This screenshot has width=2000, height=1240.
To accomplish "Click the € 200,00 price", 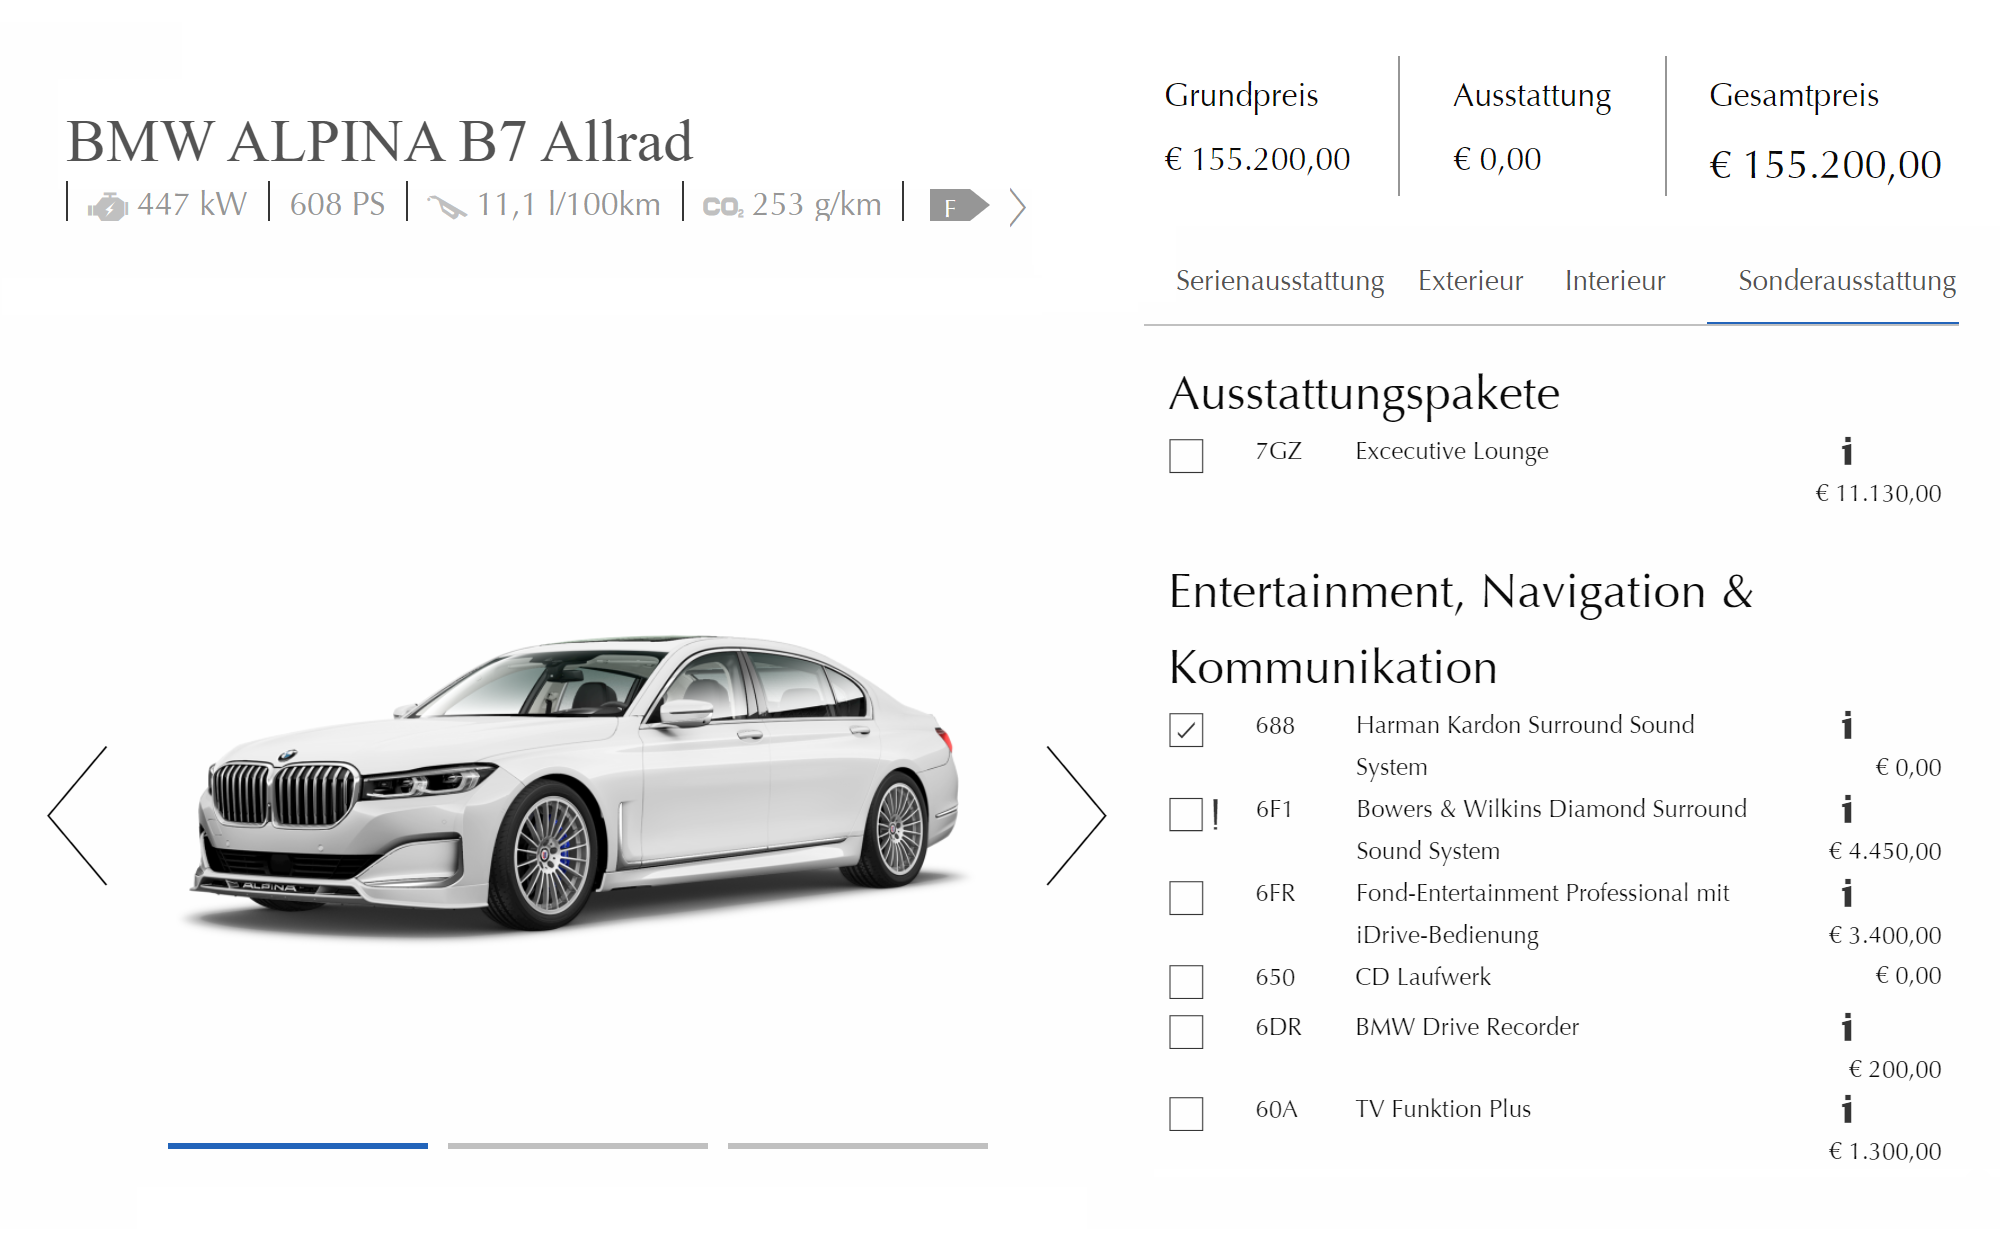I will (x=1895, y=1069).
